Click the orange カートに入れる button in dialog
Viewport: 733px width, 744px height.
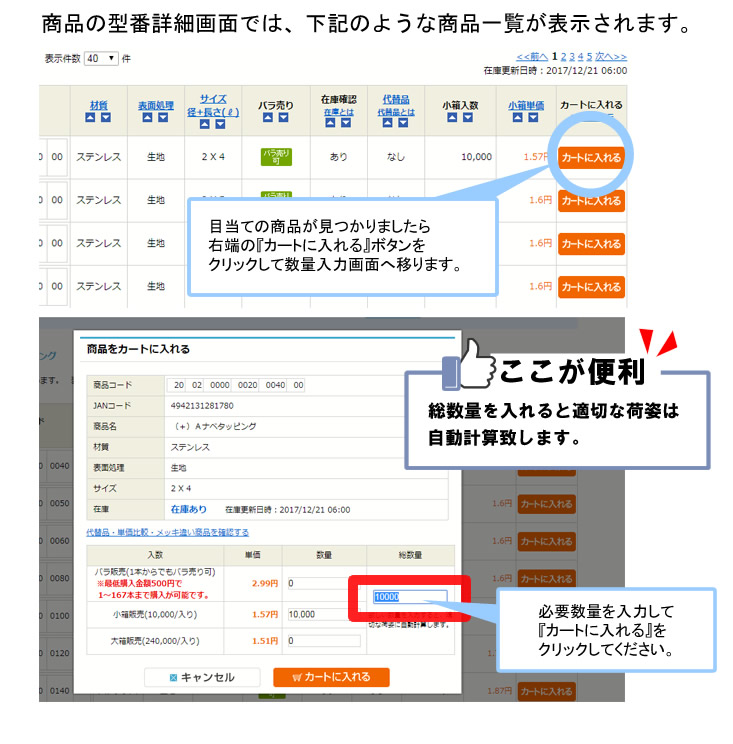coord(331,677)
